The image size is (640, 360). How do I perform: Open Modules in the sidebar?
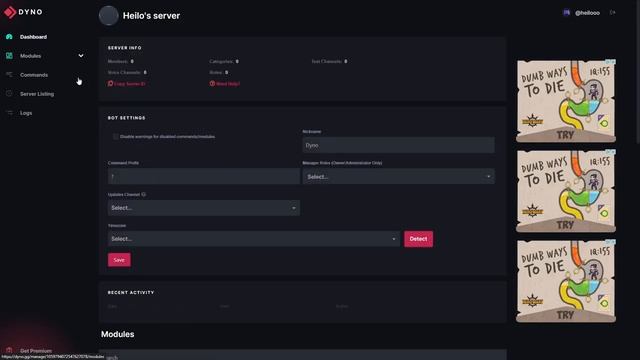tap(31, 56)
